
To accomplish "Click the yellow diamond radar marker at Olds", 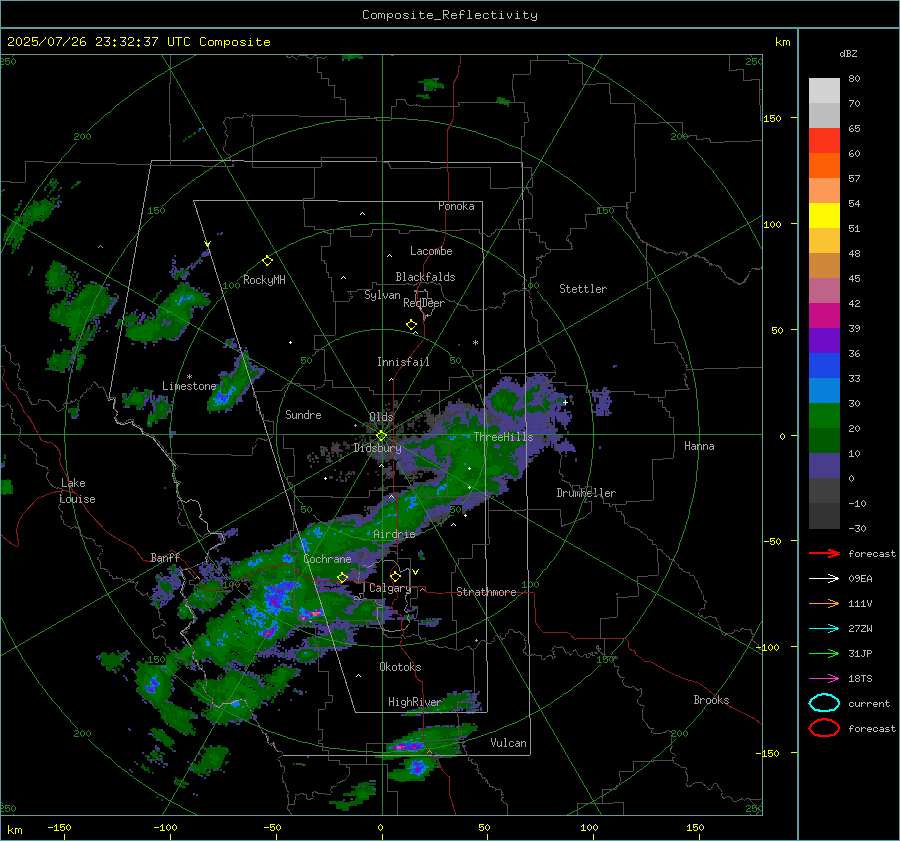I will tap(381, 436).
